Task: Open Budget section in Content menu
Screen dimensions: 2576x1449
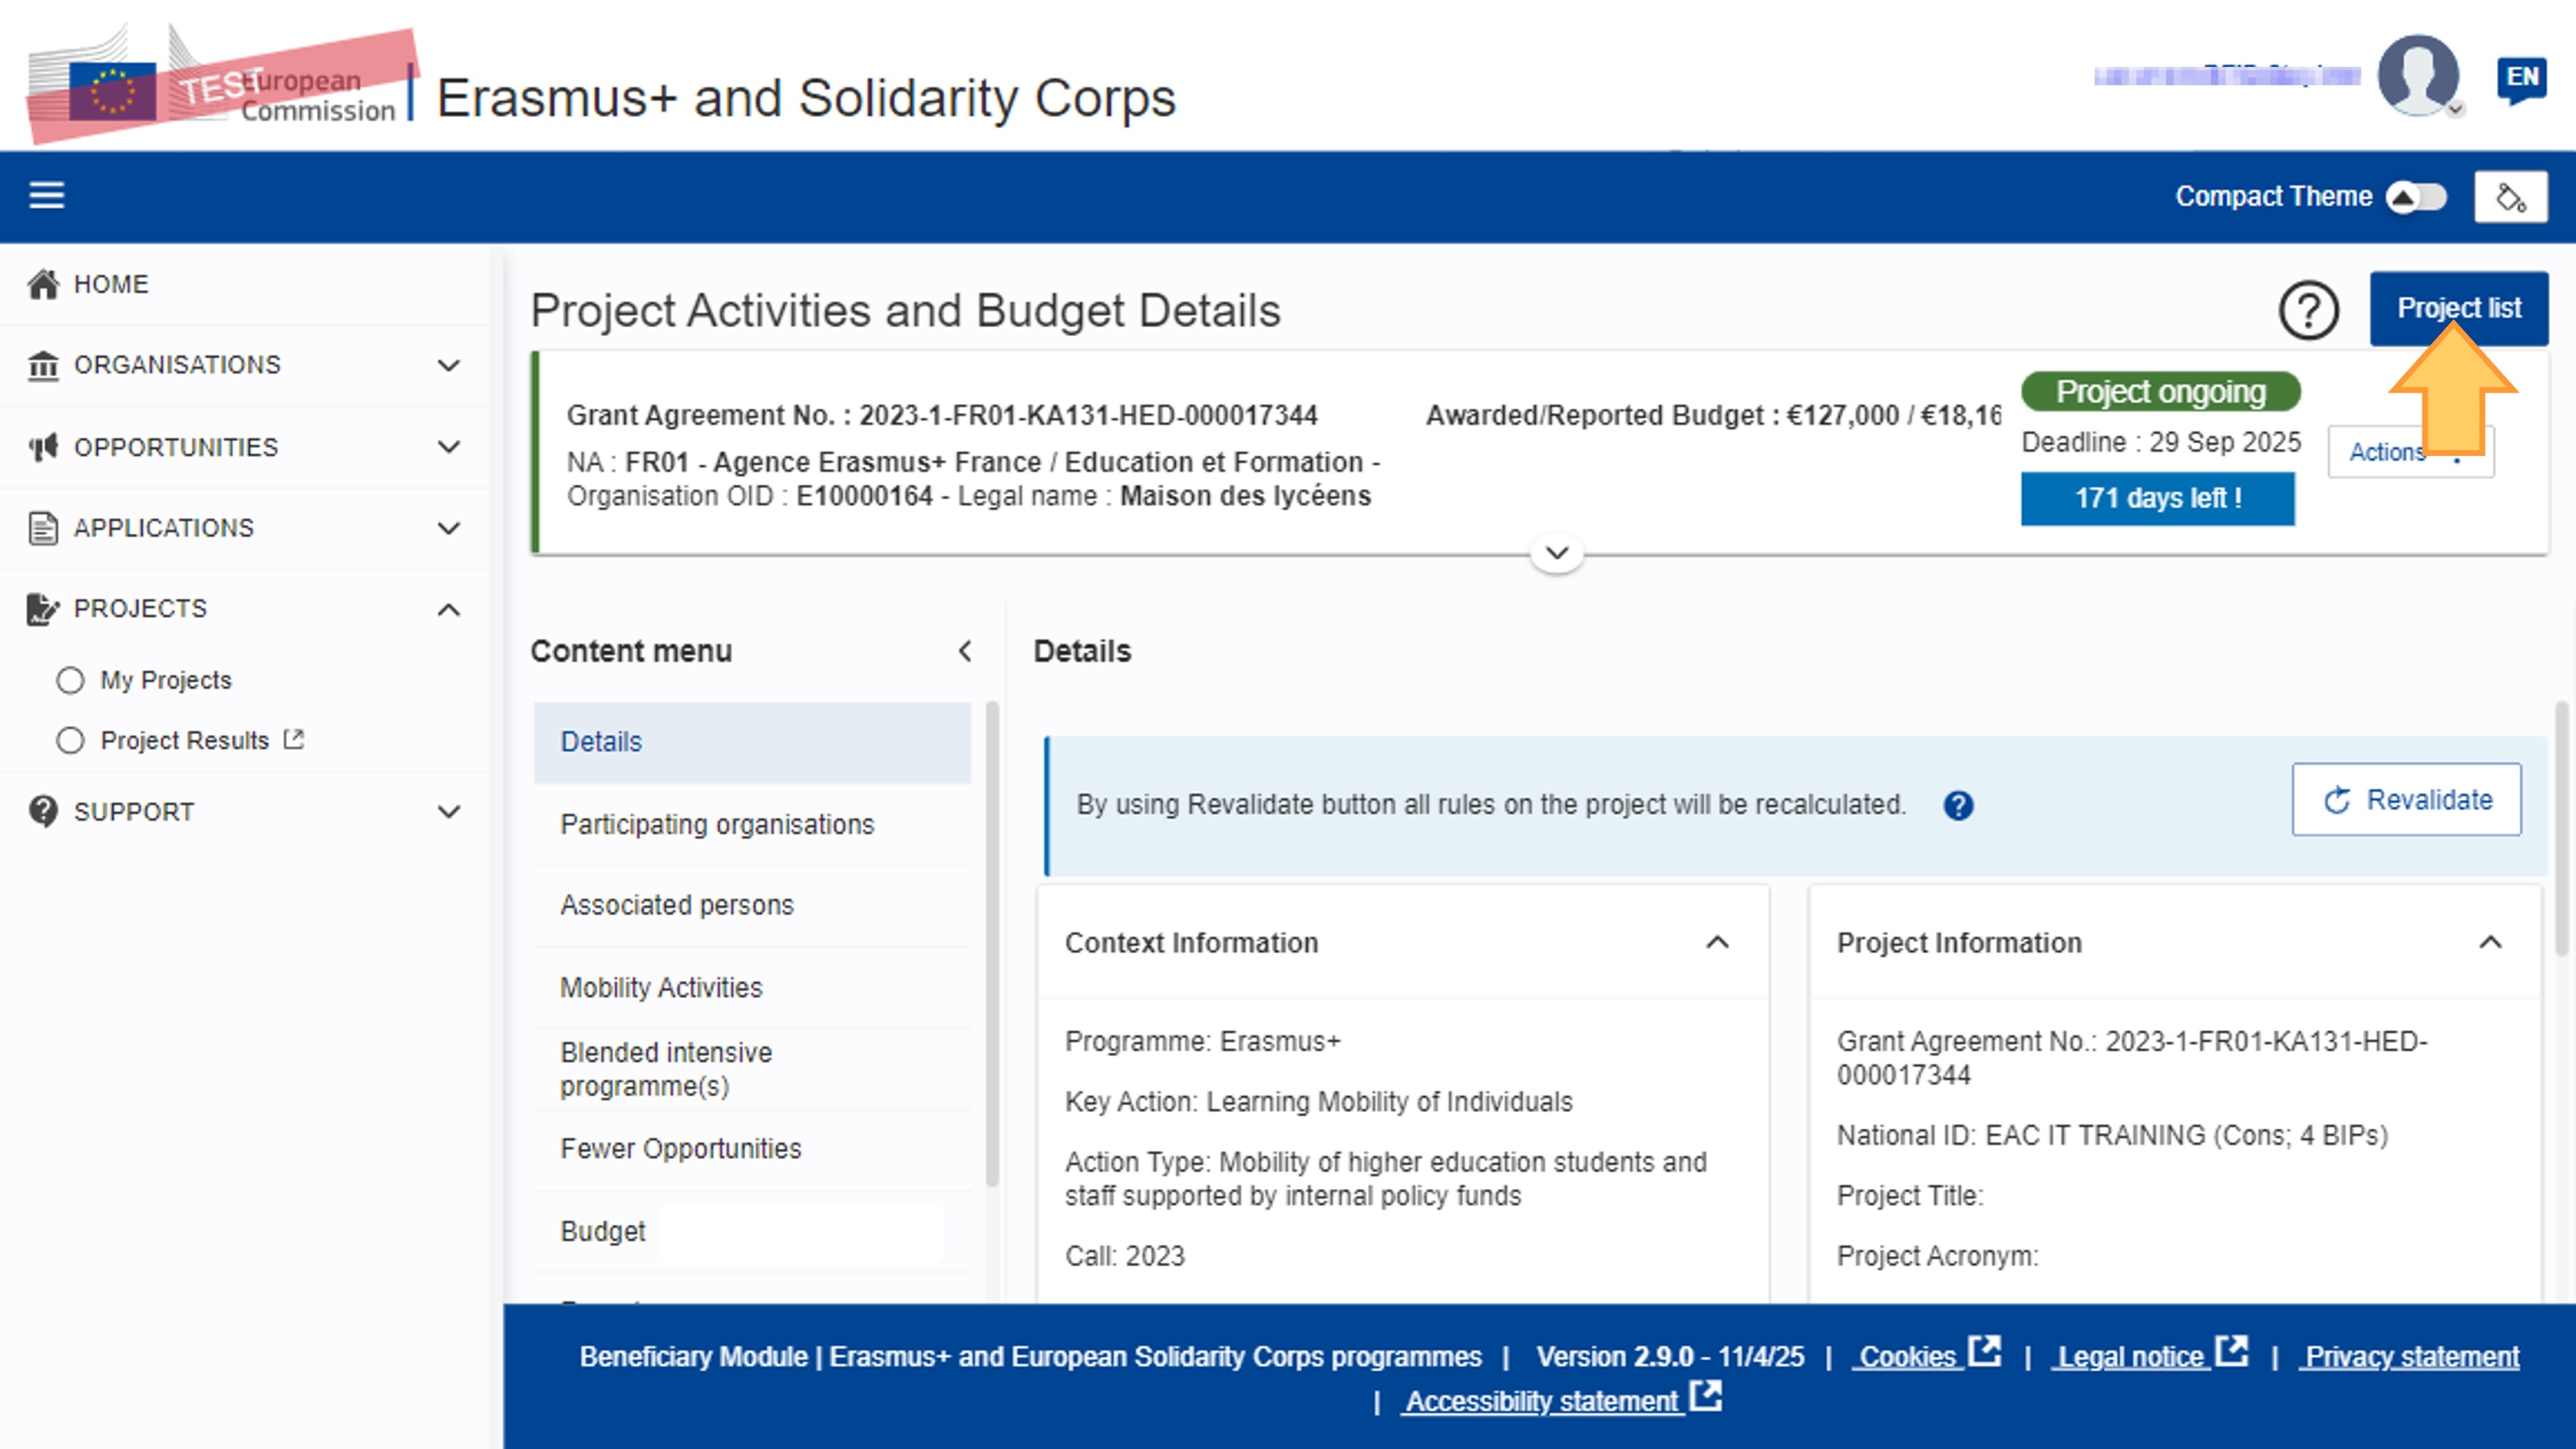Action: pos(752,1231)
